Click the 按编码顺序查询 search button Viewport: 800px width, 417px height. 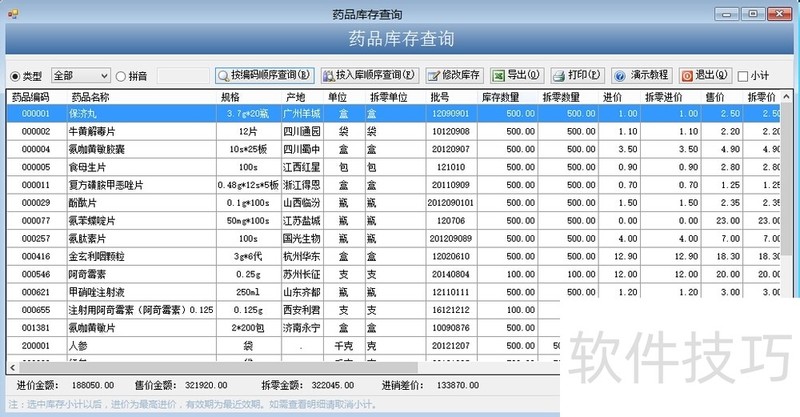tap(265, 75)
